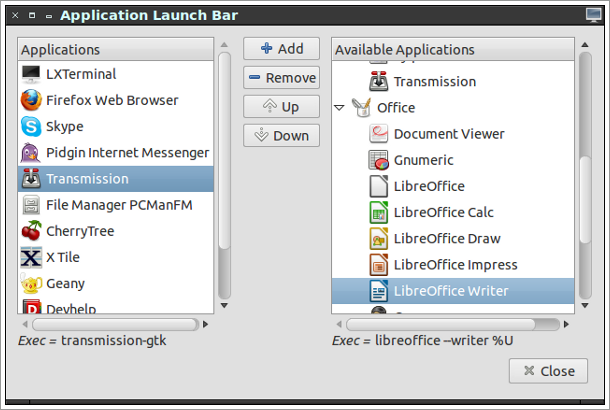Select the X Tile entry
The width and height of the screenshot is (610, 410).
[x=116, y=257]
